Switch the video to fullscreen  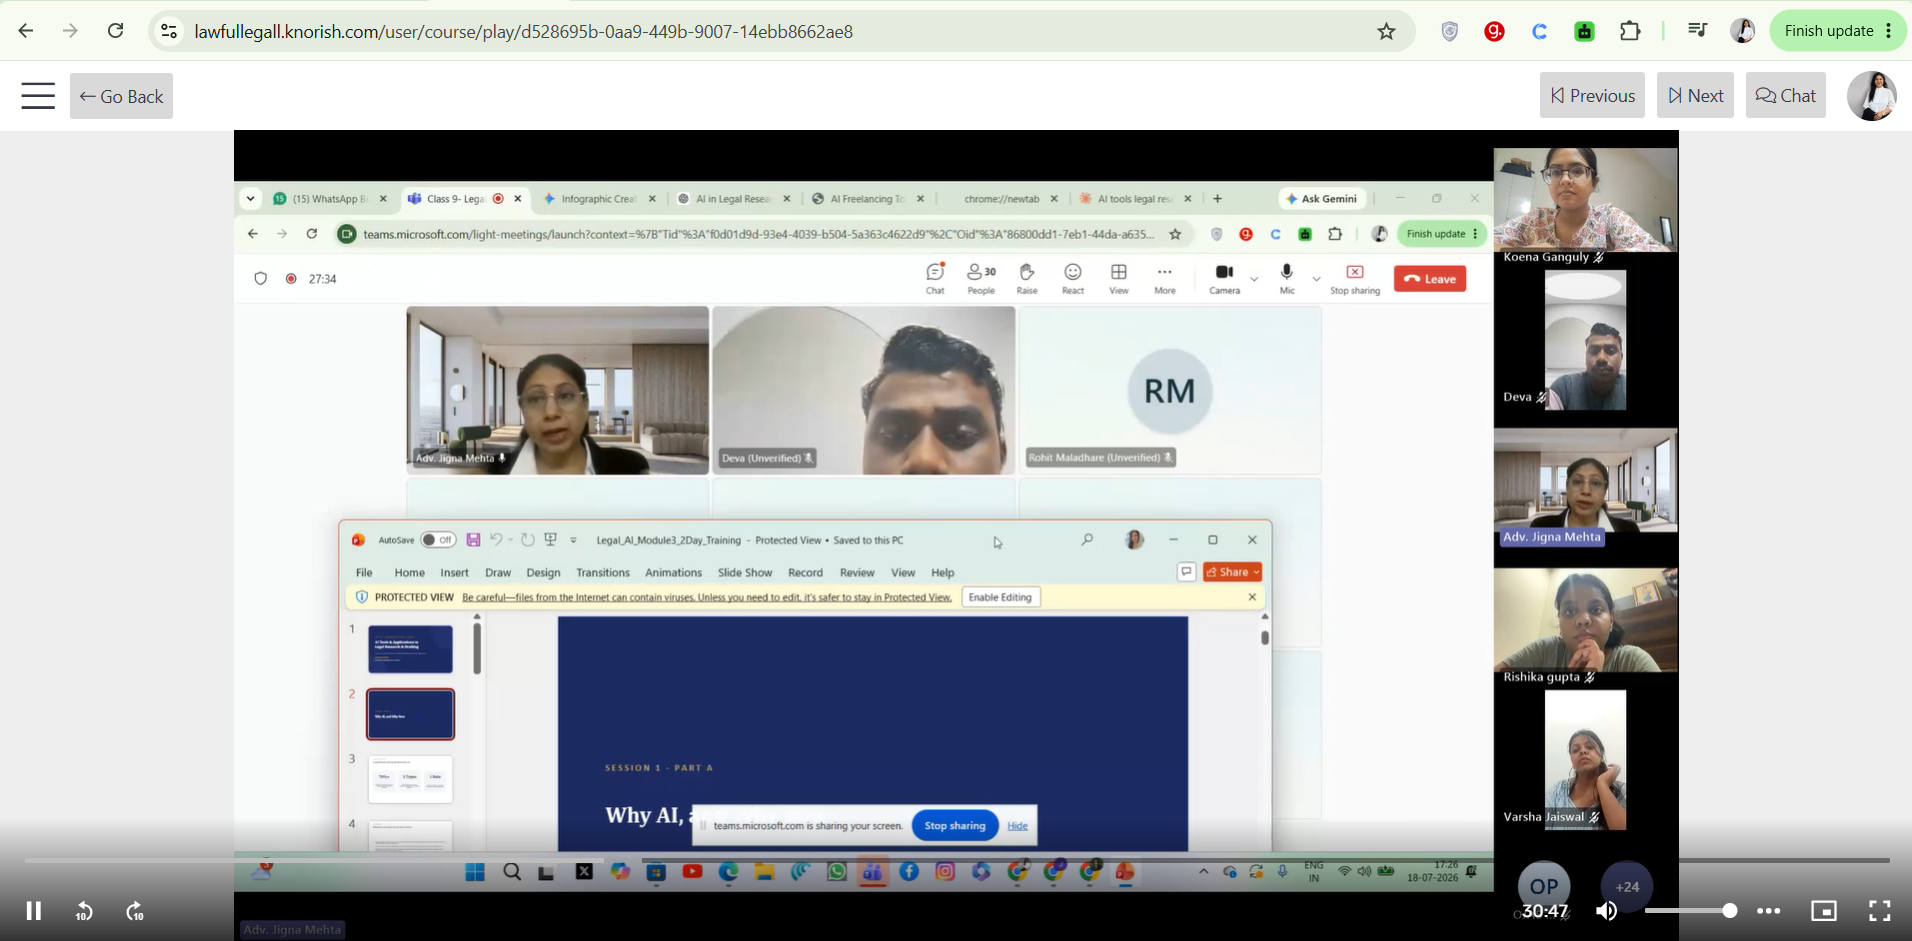[x=1879, y=911]
